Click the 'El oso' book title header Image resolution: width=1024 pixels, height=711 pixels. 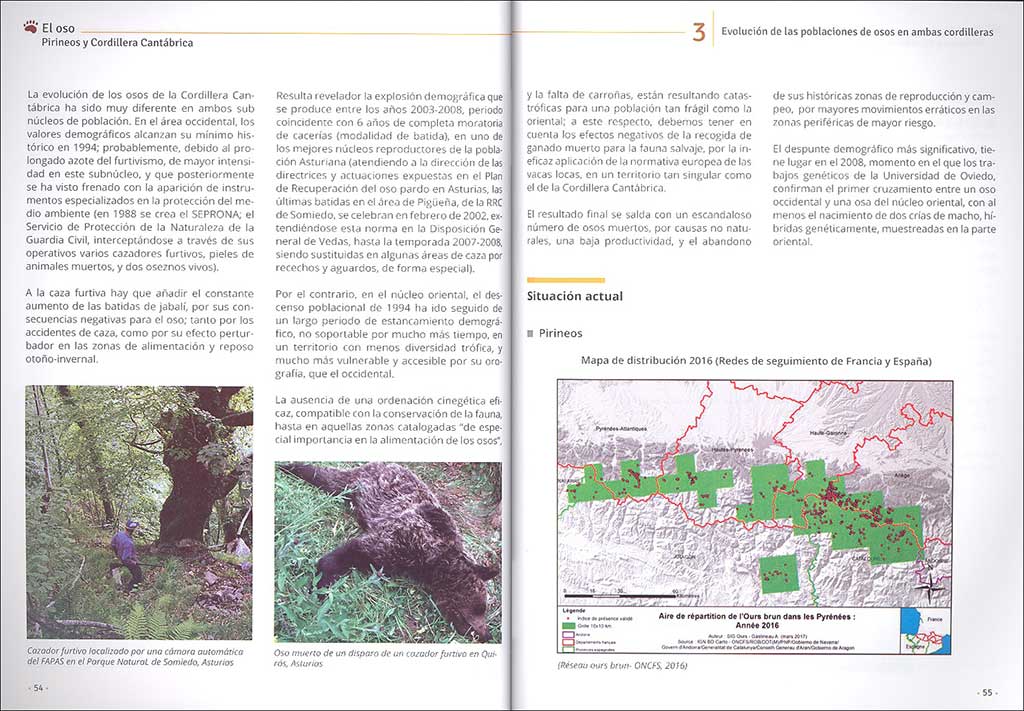point(60,28)
